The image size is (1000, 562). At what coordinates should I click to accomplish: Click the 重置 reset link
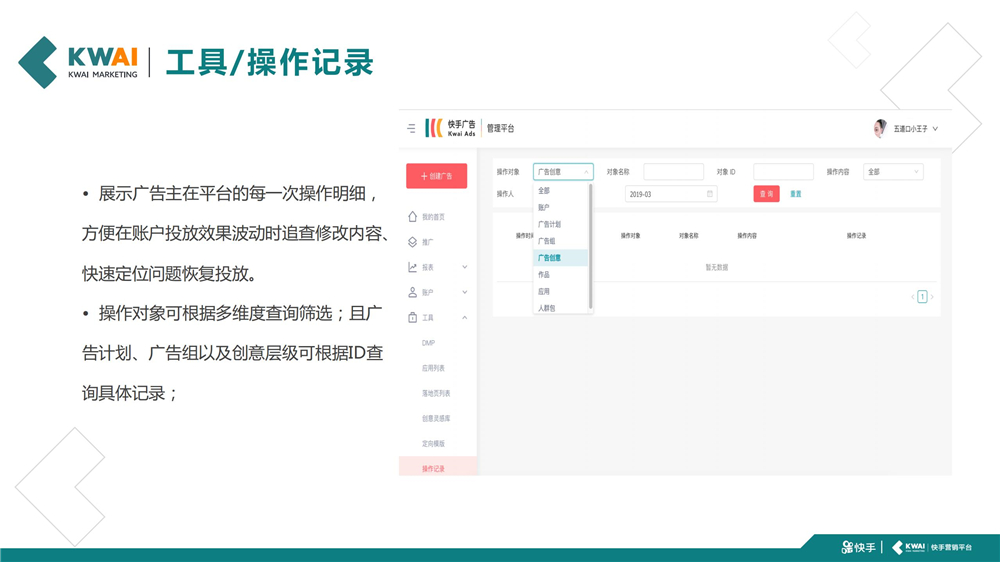(796, 194)
